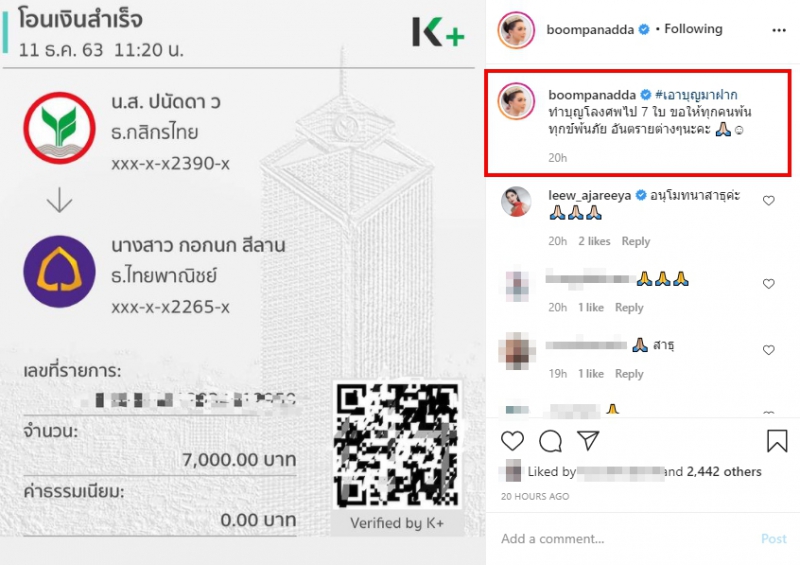Reply to leew_ajareeya's comment
This screenshot has width=800, height=565.
pyautogui.click(x=635, y=241)
